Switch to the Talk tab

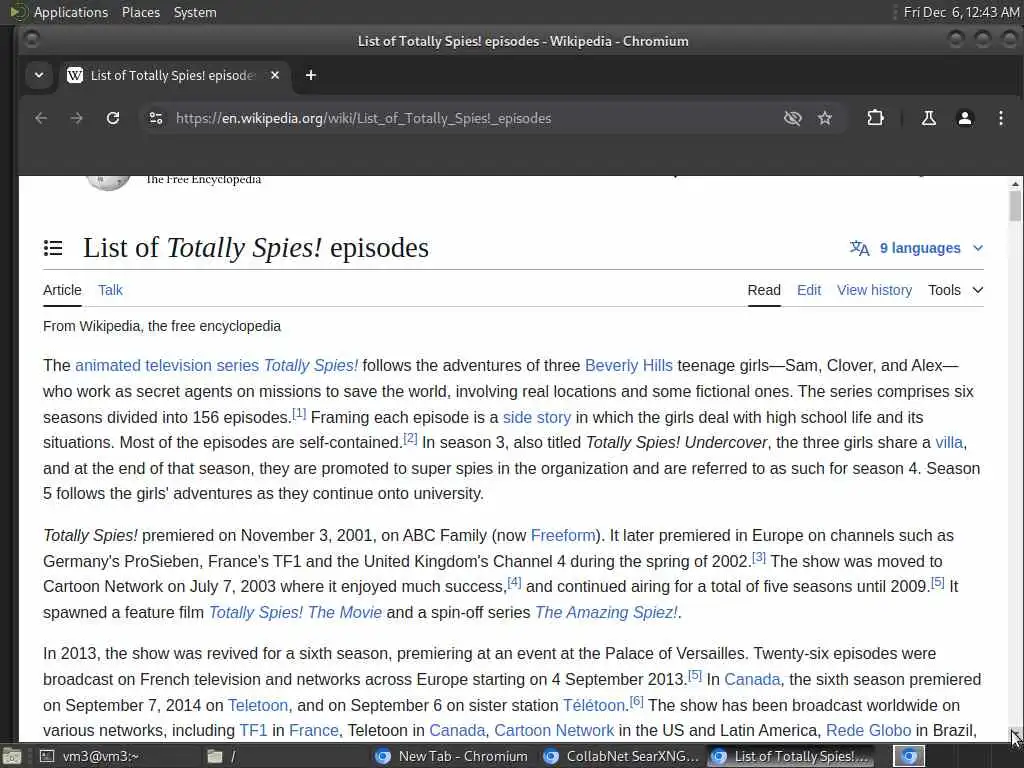110,290
